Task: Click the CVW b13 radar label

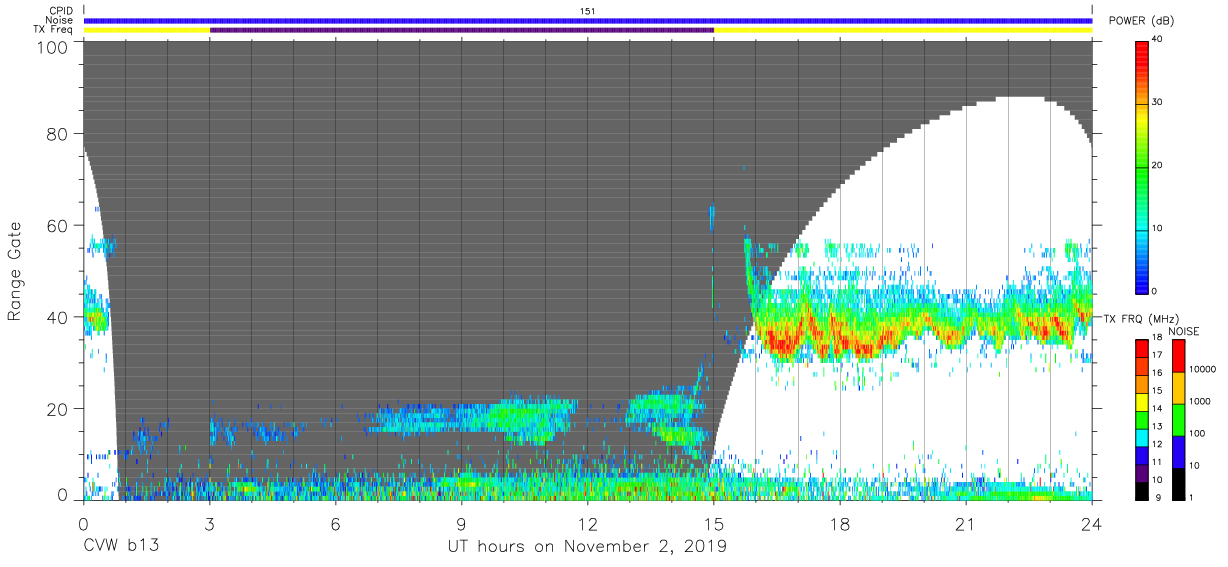Action: pyautogui.click(x=121, y=547)
